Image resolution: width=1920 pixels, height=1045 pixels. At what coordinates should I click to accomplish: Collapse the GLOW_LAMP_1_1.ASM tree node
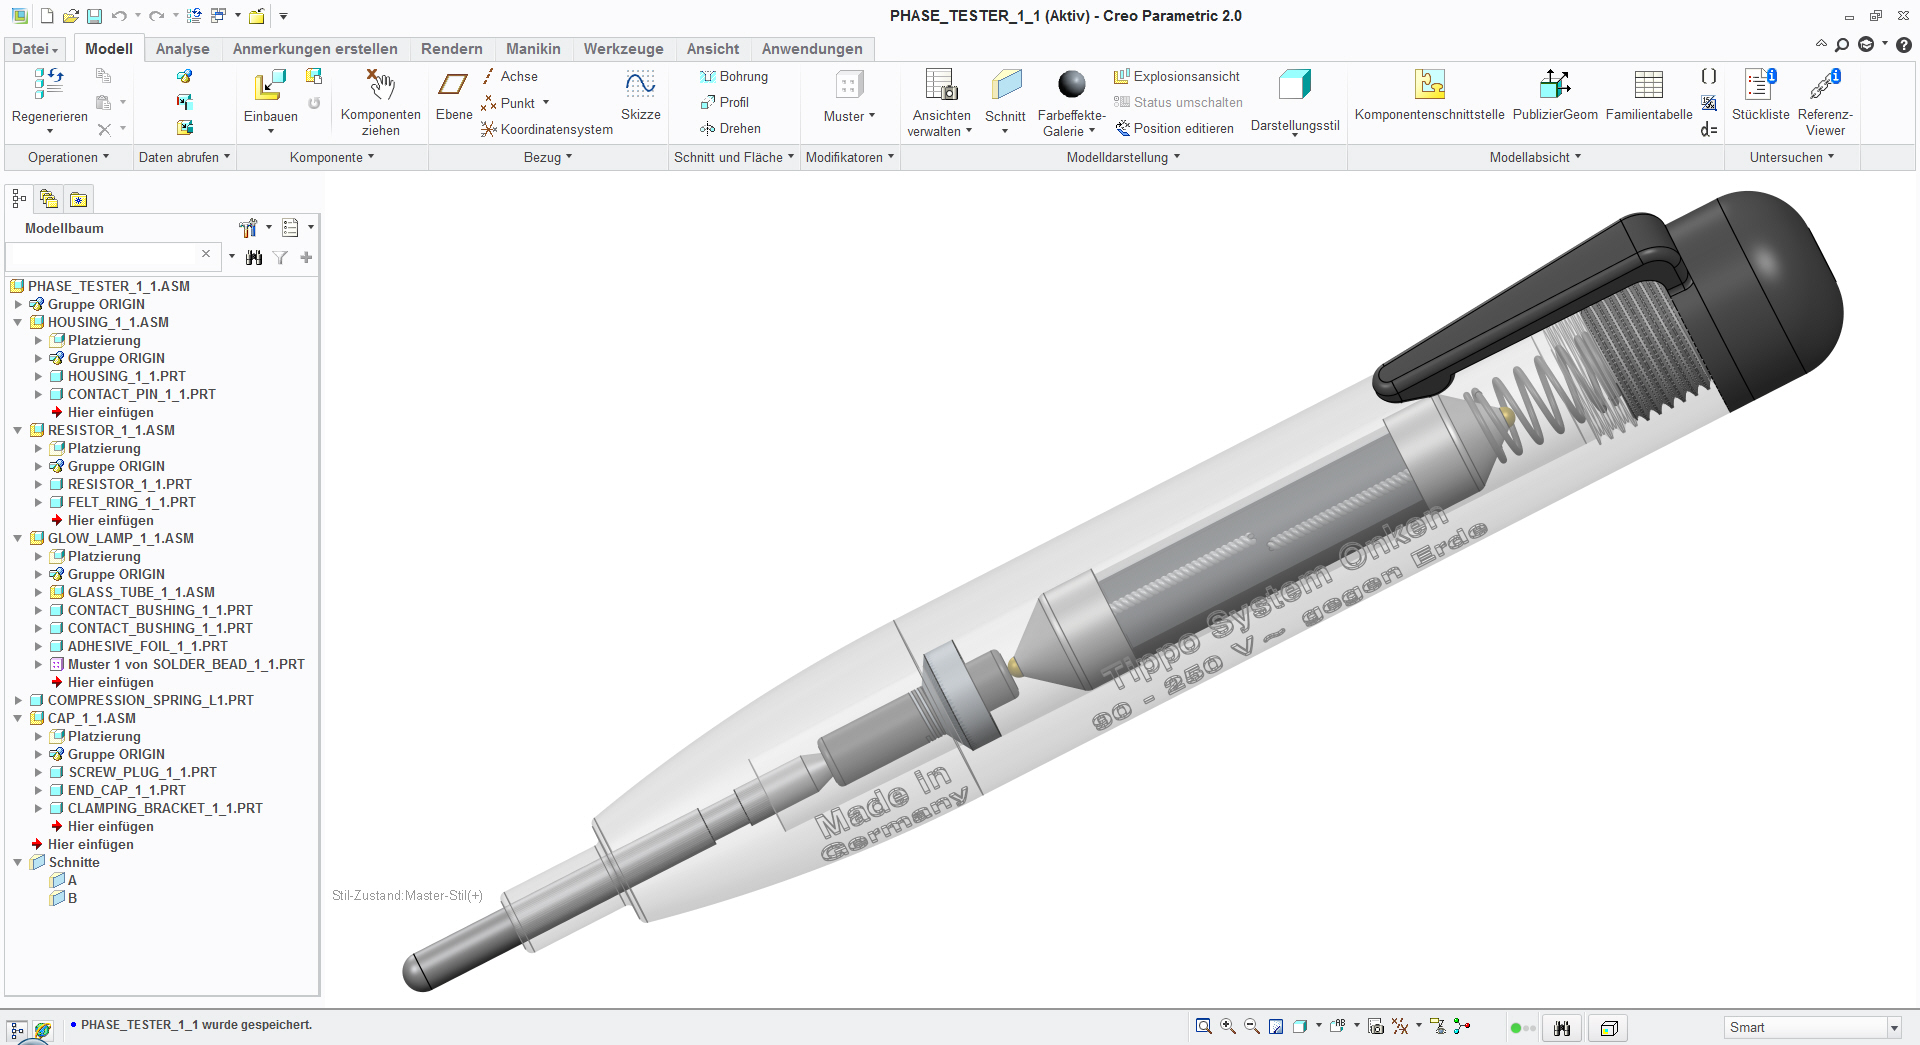pos(18,538)
